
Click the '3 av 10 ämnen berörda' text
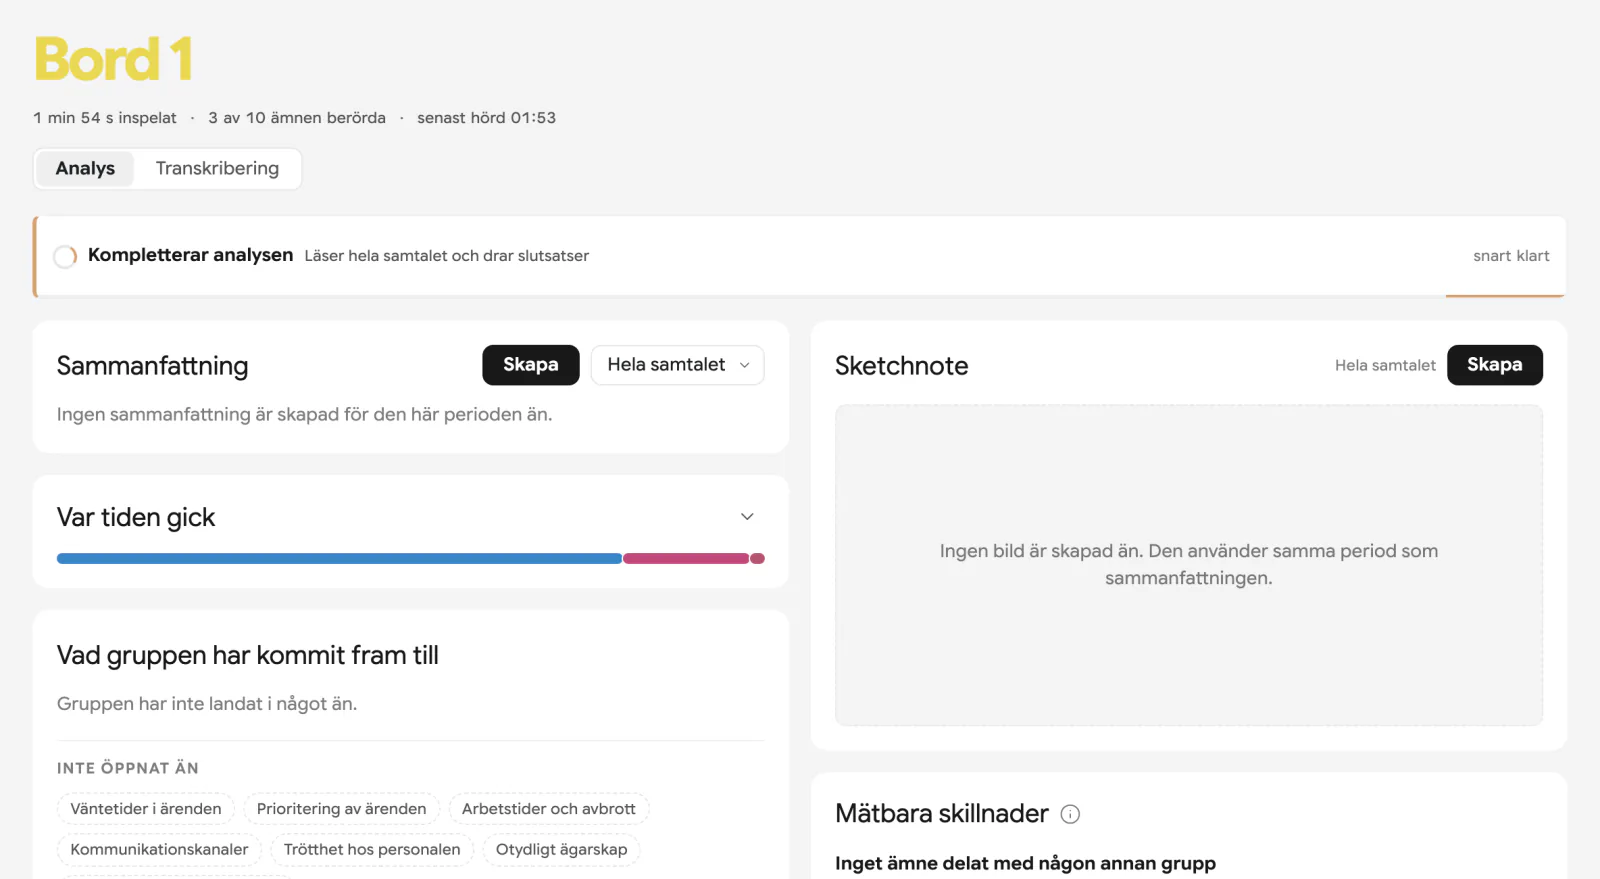tap(297, 118)
